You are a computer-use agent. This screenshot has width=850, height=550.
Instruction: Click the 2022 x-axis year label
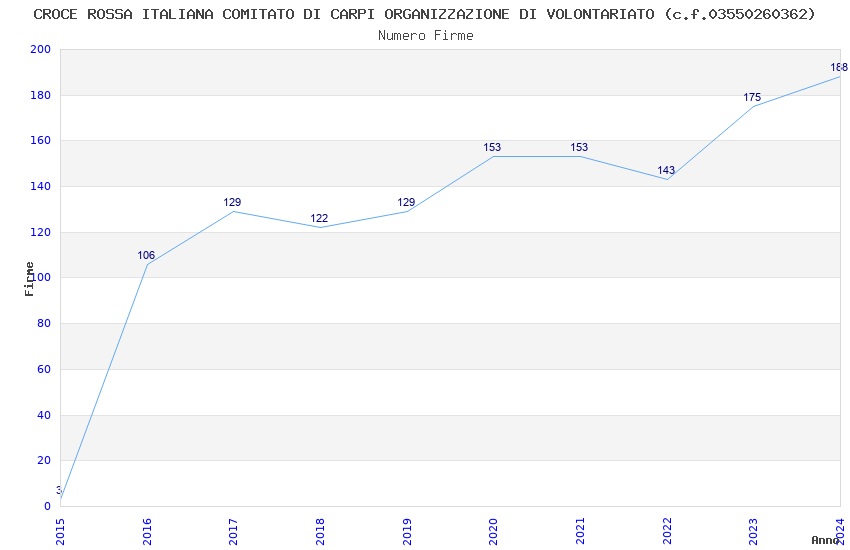(x=667, y=532)
